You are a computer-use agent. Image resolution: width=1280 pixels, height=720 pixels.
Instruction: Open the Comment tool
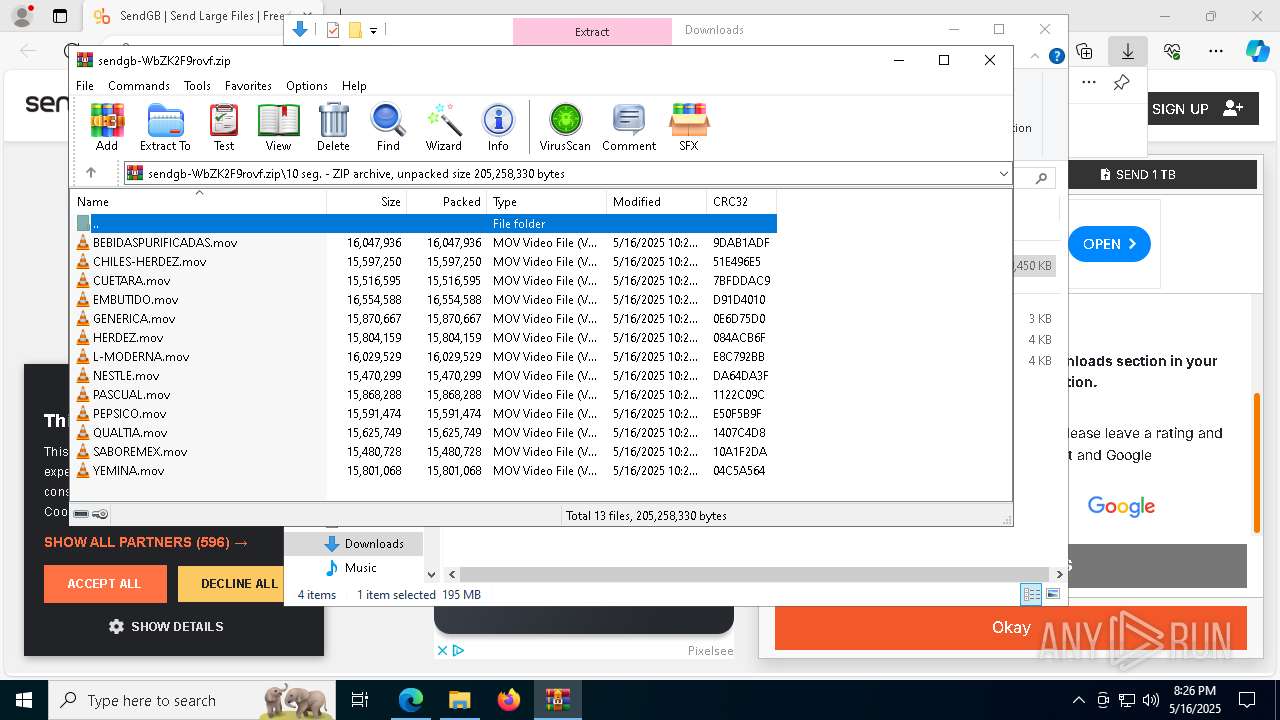pos(629,127)
